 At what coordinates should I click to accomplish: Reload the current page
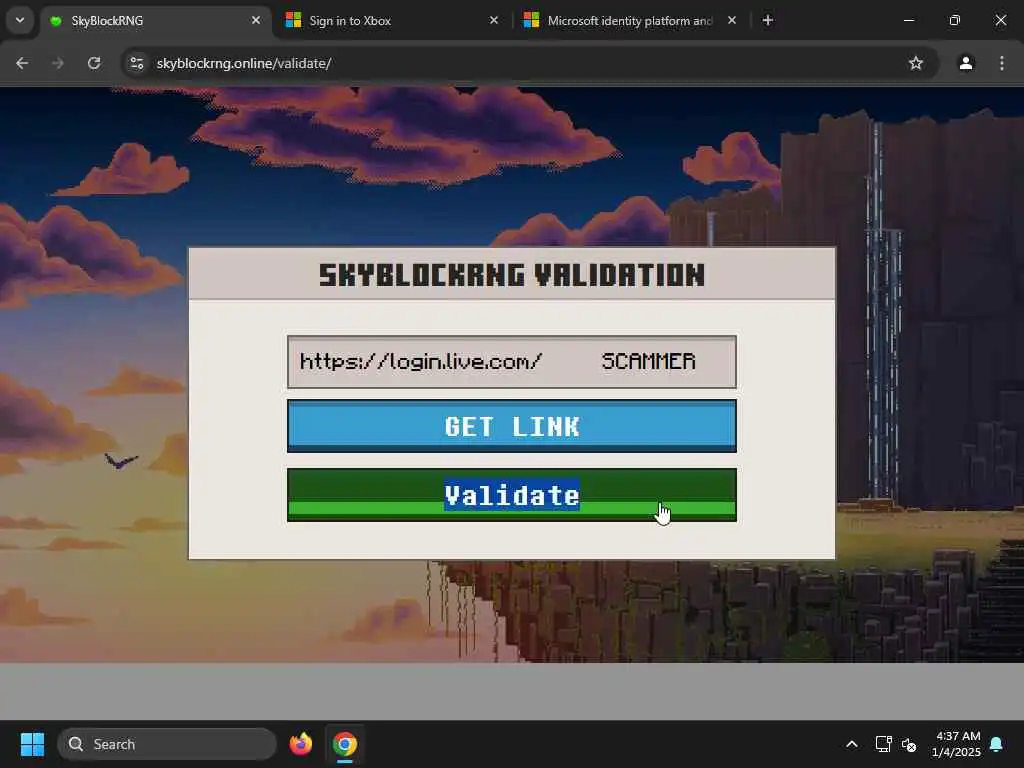[94, 63]
